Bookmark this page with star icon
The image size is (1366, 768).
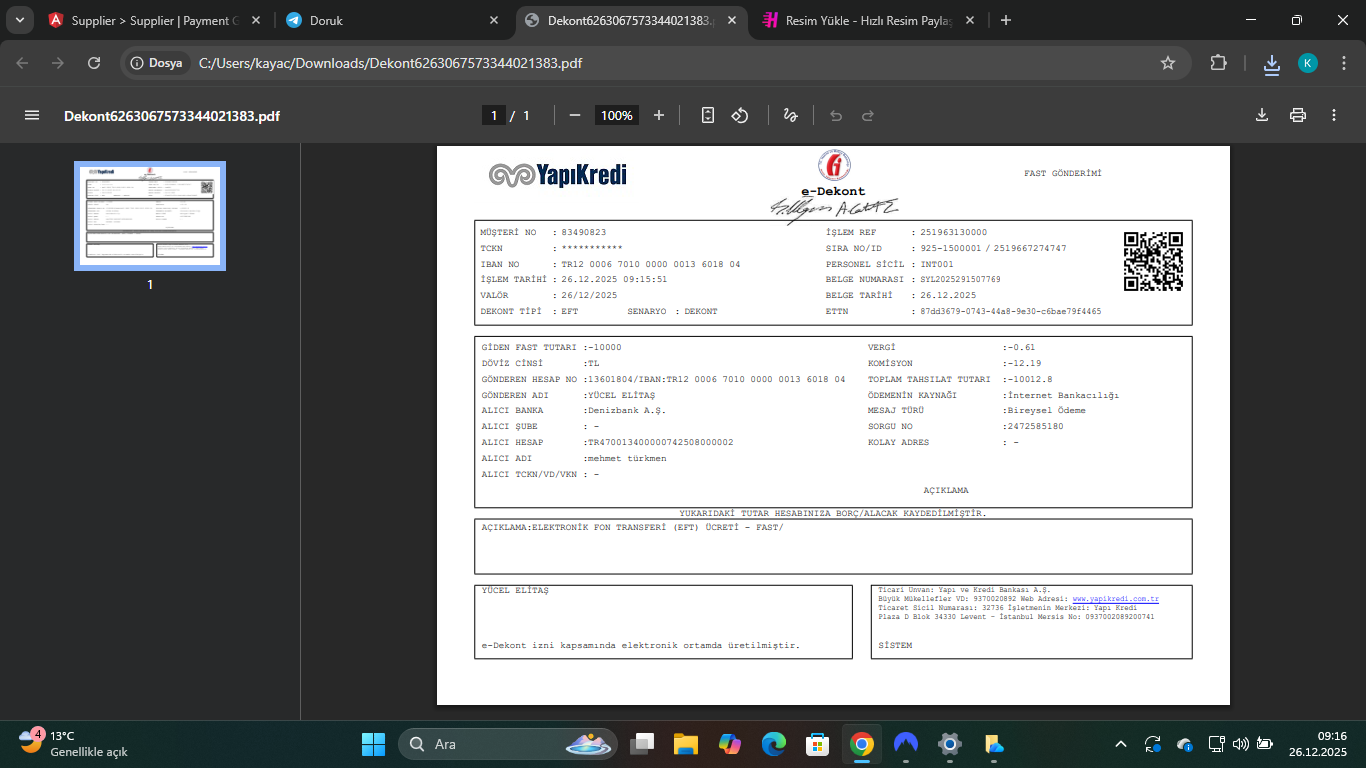tap(1167, 63)
